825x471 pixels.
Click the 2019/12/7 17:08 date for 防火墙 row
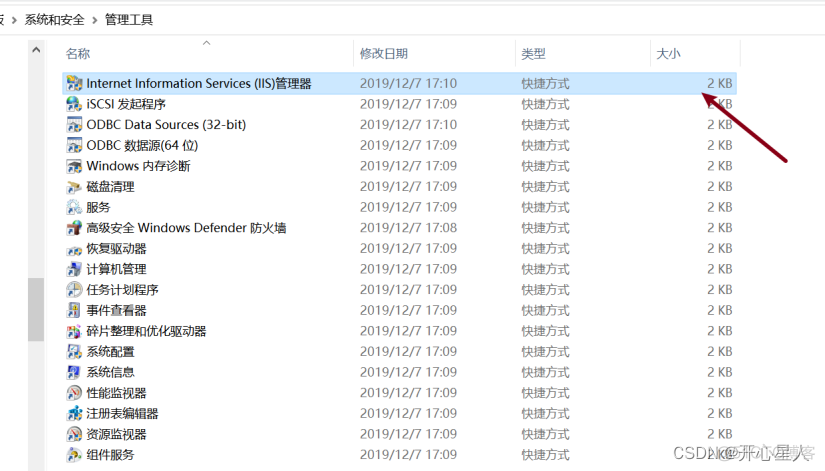(x=408, y=228)
